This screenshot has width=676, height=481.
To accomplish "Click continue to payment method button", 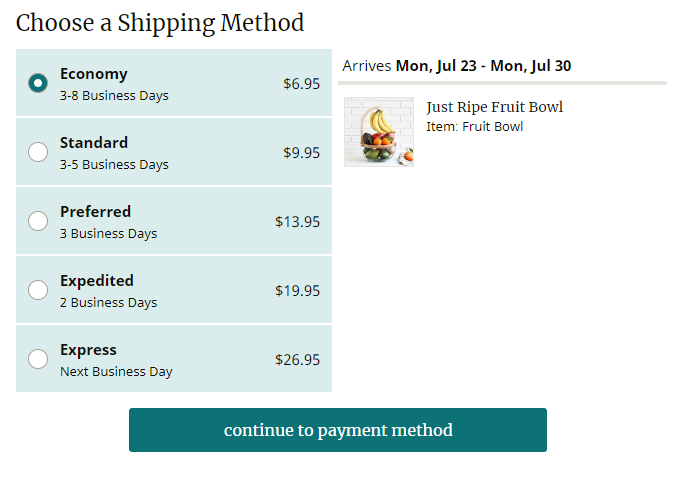I will (x=338, y=430).
